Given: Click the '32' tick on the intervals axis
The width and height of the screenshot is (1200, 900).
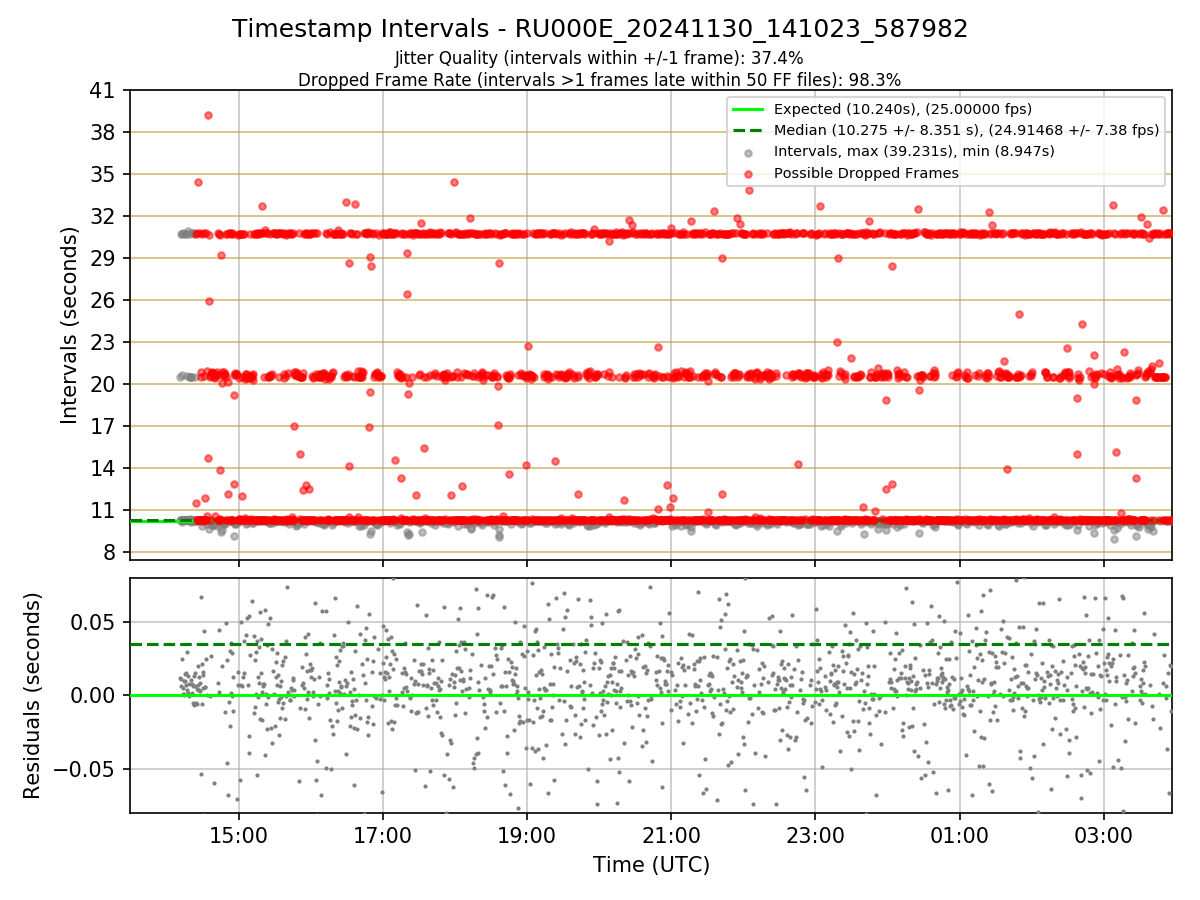Looking at the screenshot, I should 103,216.
